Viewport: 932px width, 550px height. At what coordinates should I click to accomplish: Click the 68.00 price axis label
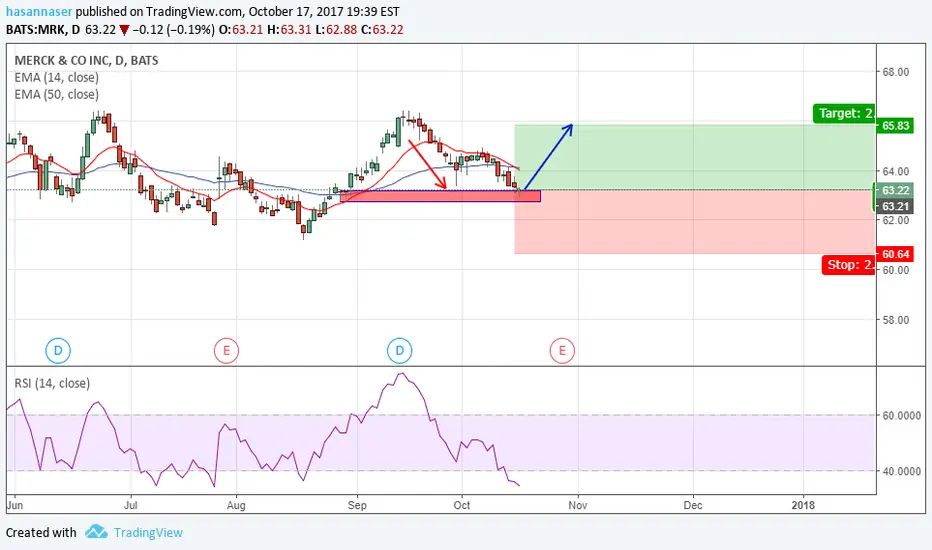tap(896, 72)
